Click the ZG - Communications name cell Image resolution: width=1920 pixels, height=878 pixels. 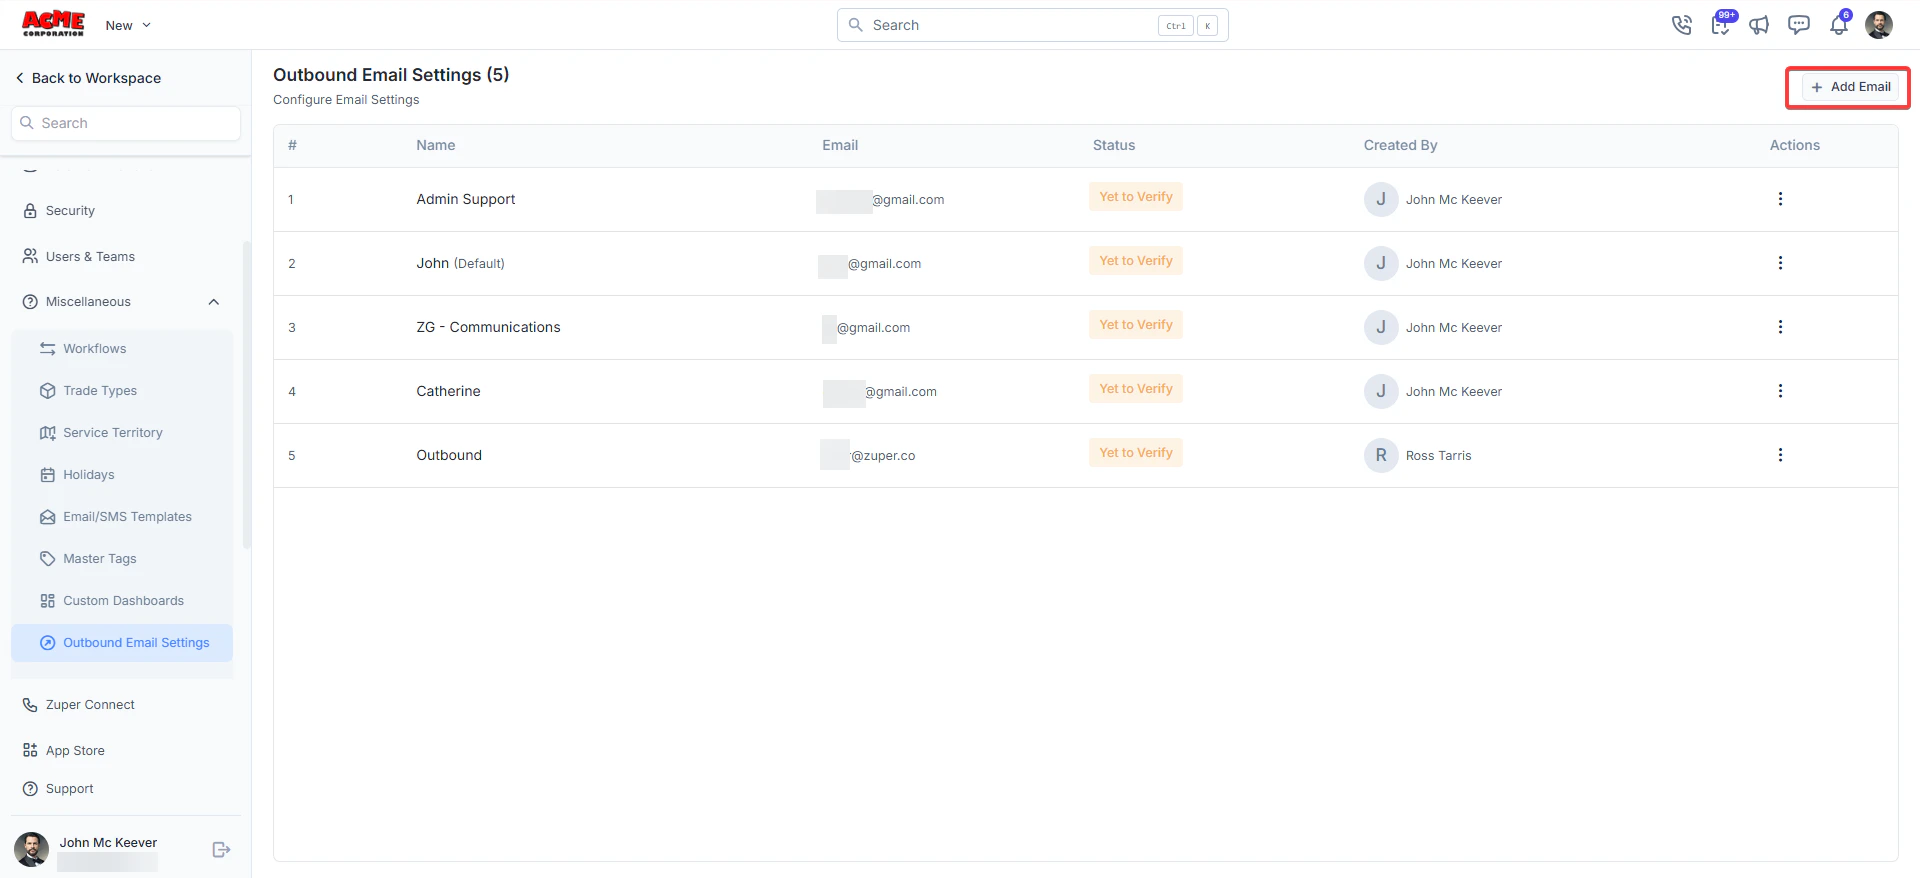(x=489, y=327)
